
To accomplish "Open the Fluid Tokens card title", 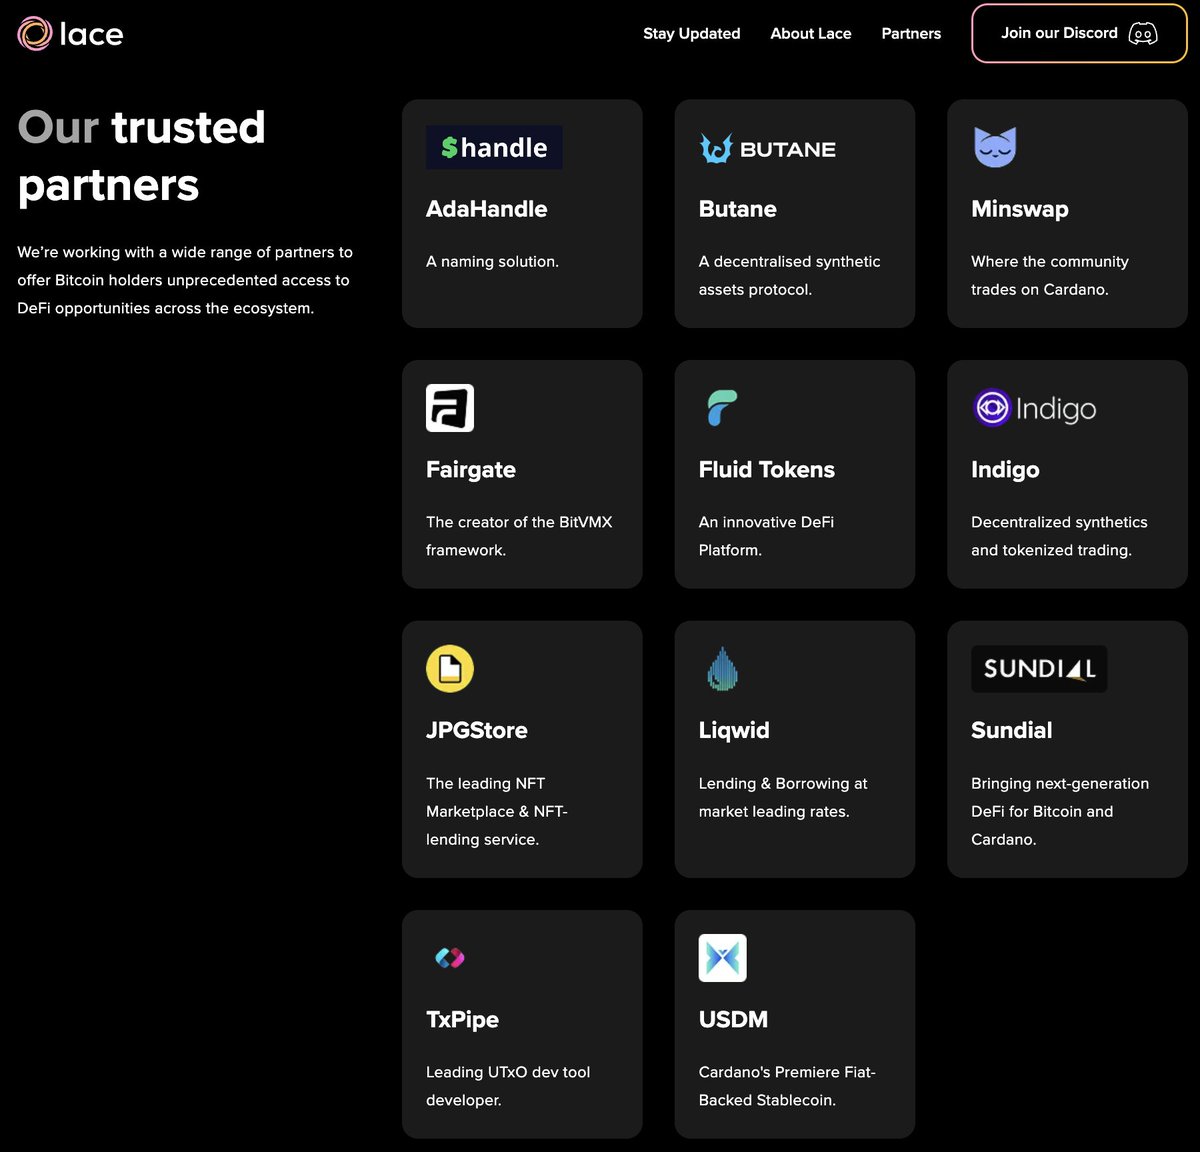I will tap(767, 470).
